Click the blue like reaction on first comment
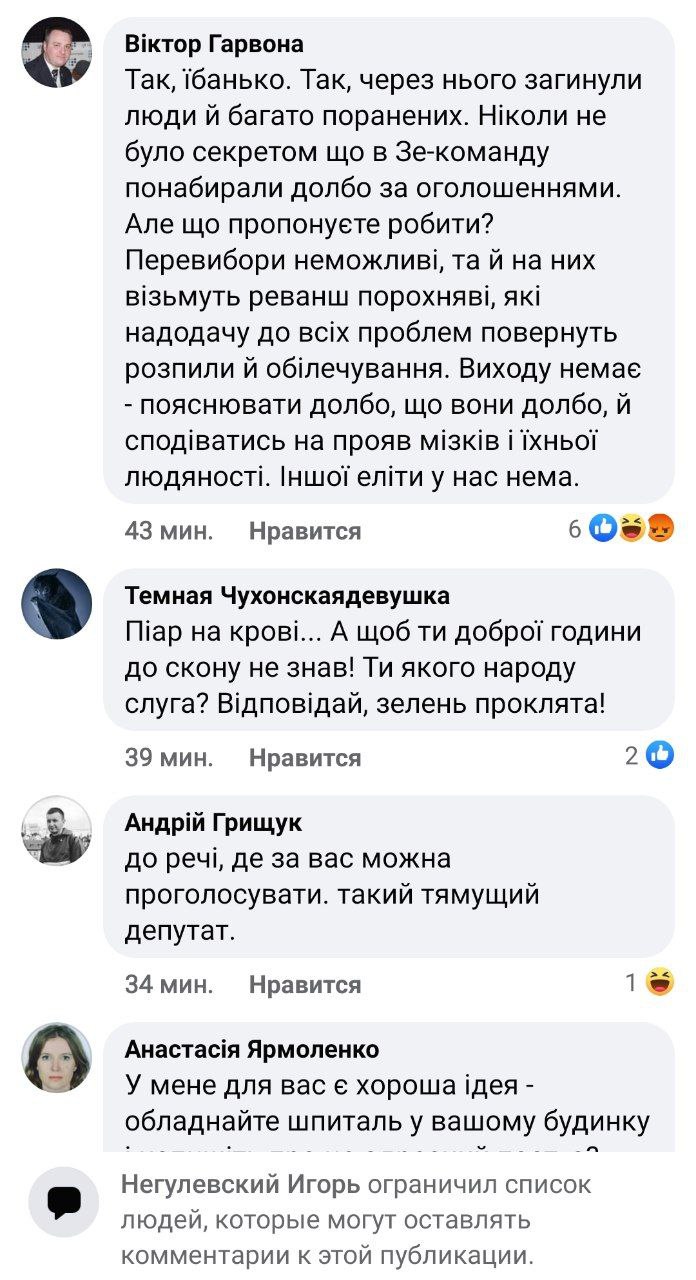 click(x=604, y=528)
